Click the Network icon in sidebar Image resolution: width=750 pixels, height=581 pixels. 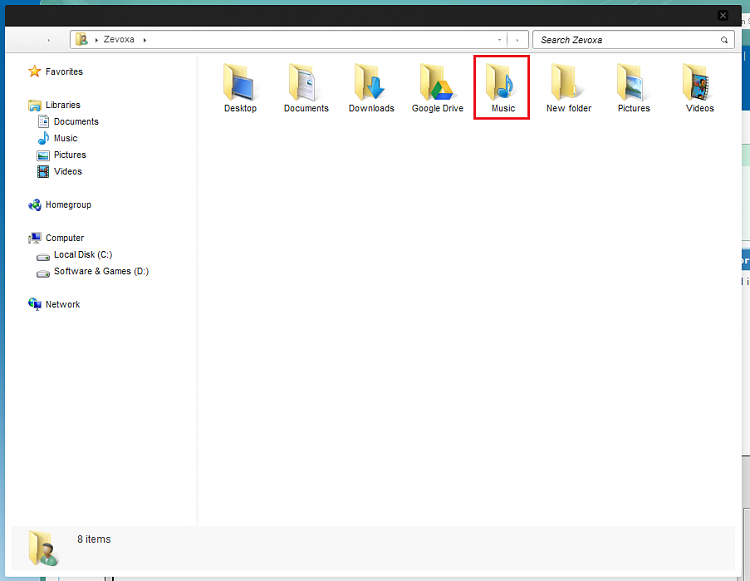(34, 304)
